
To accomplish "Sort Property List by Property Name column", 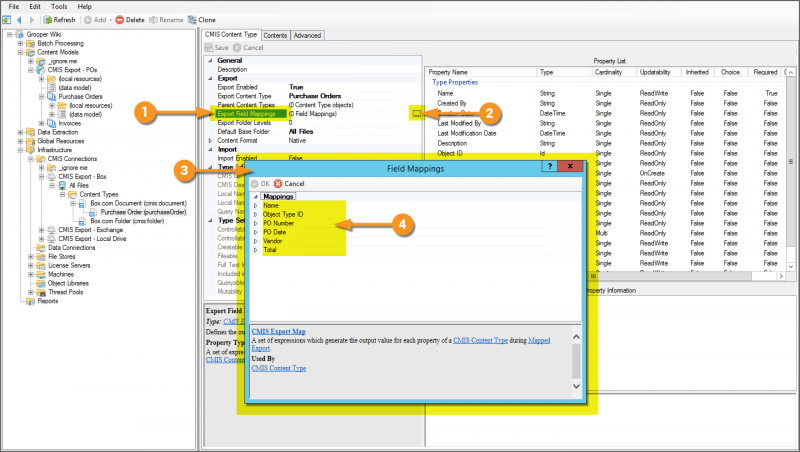I will [480, 72].
